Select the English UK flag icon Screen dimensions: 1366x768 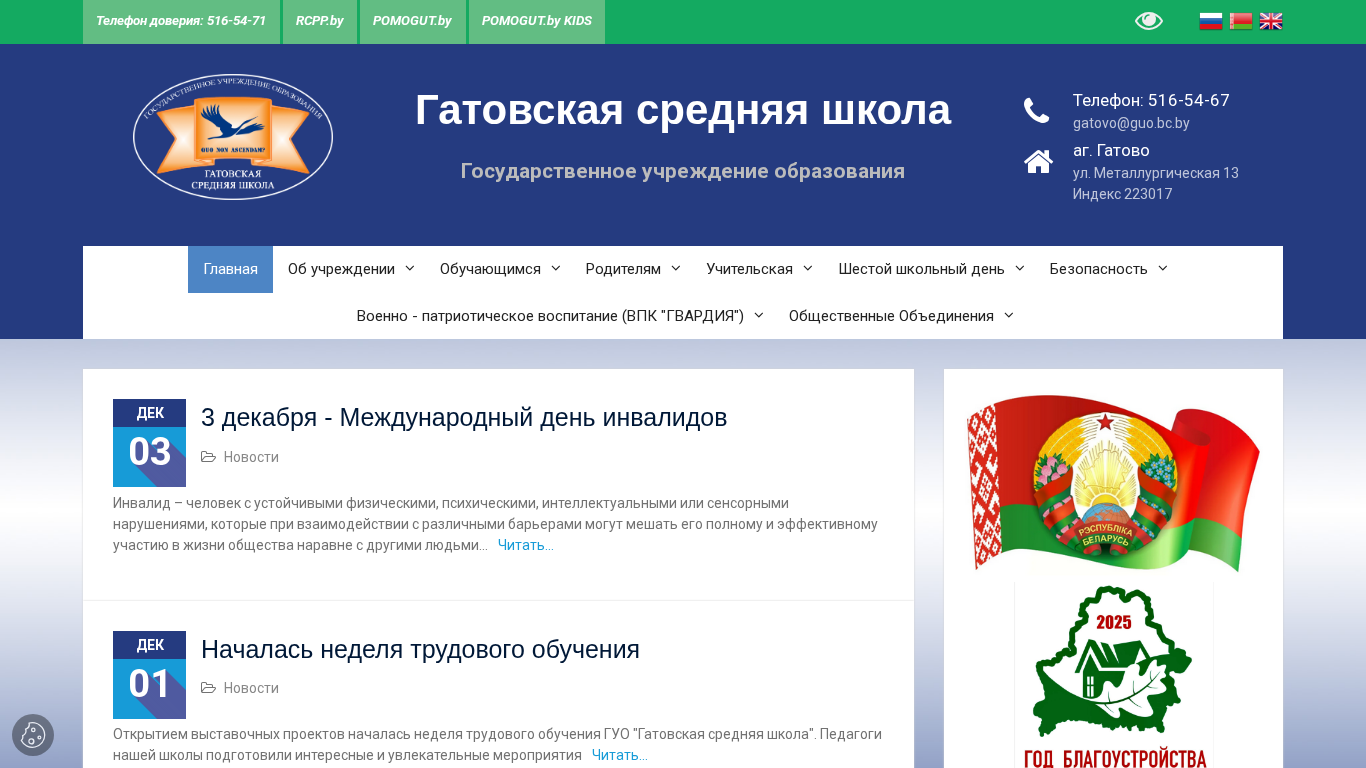pos(1270,21)
